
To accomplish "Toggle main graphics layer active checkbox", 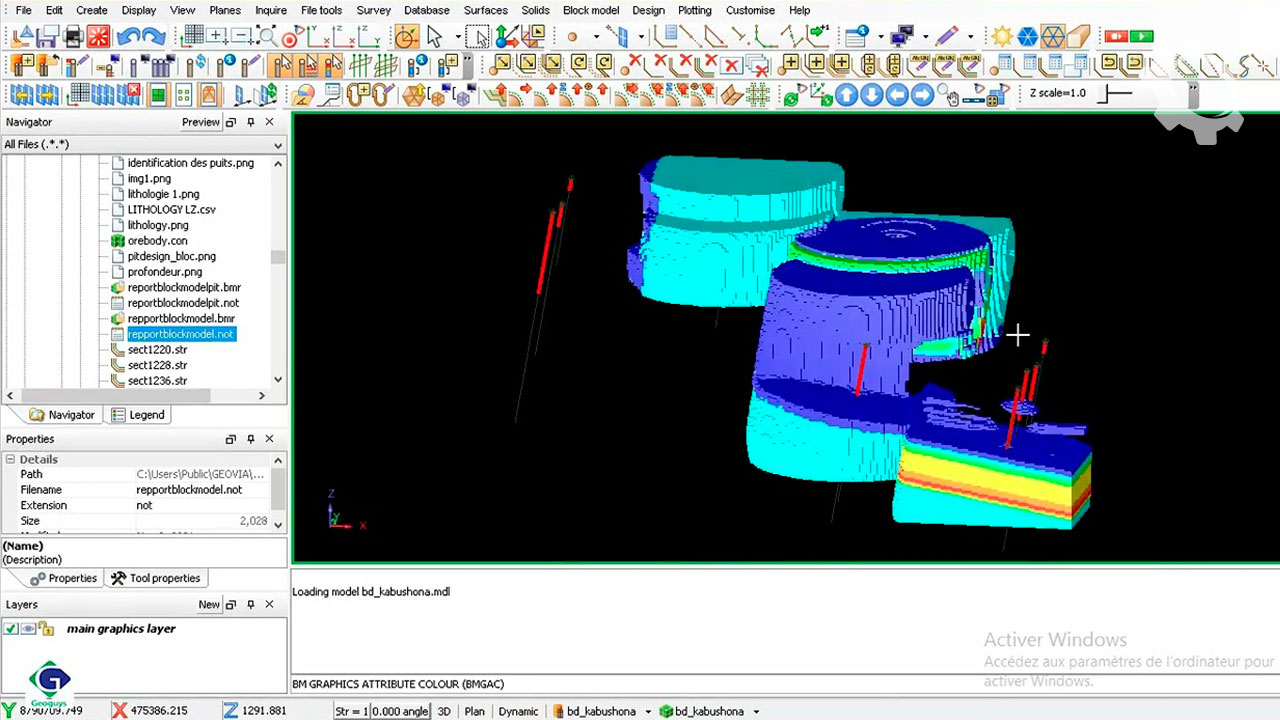I will coord(11,629).
